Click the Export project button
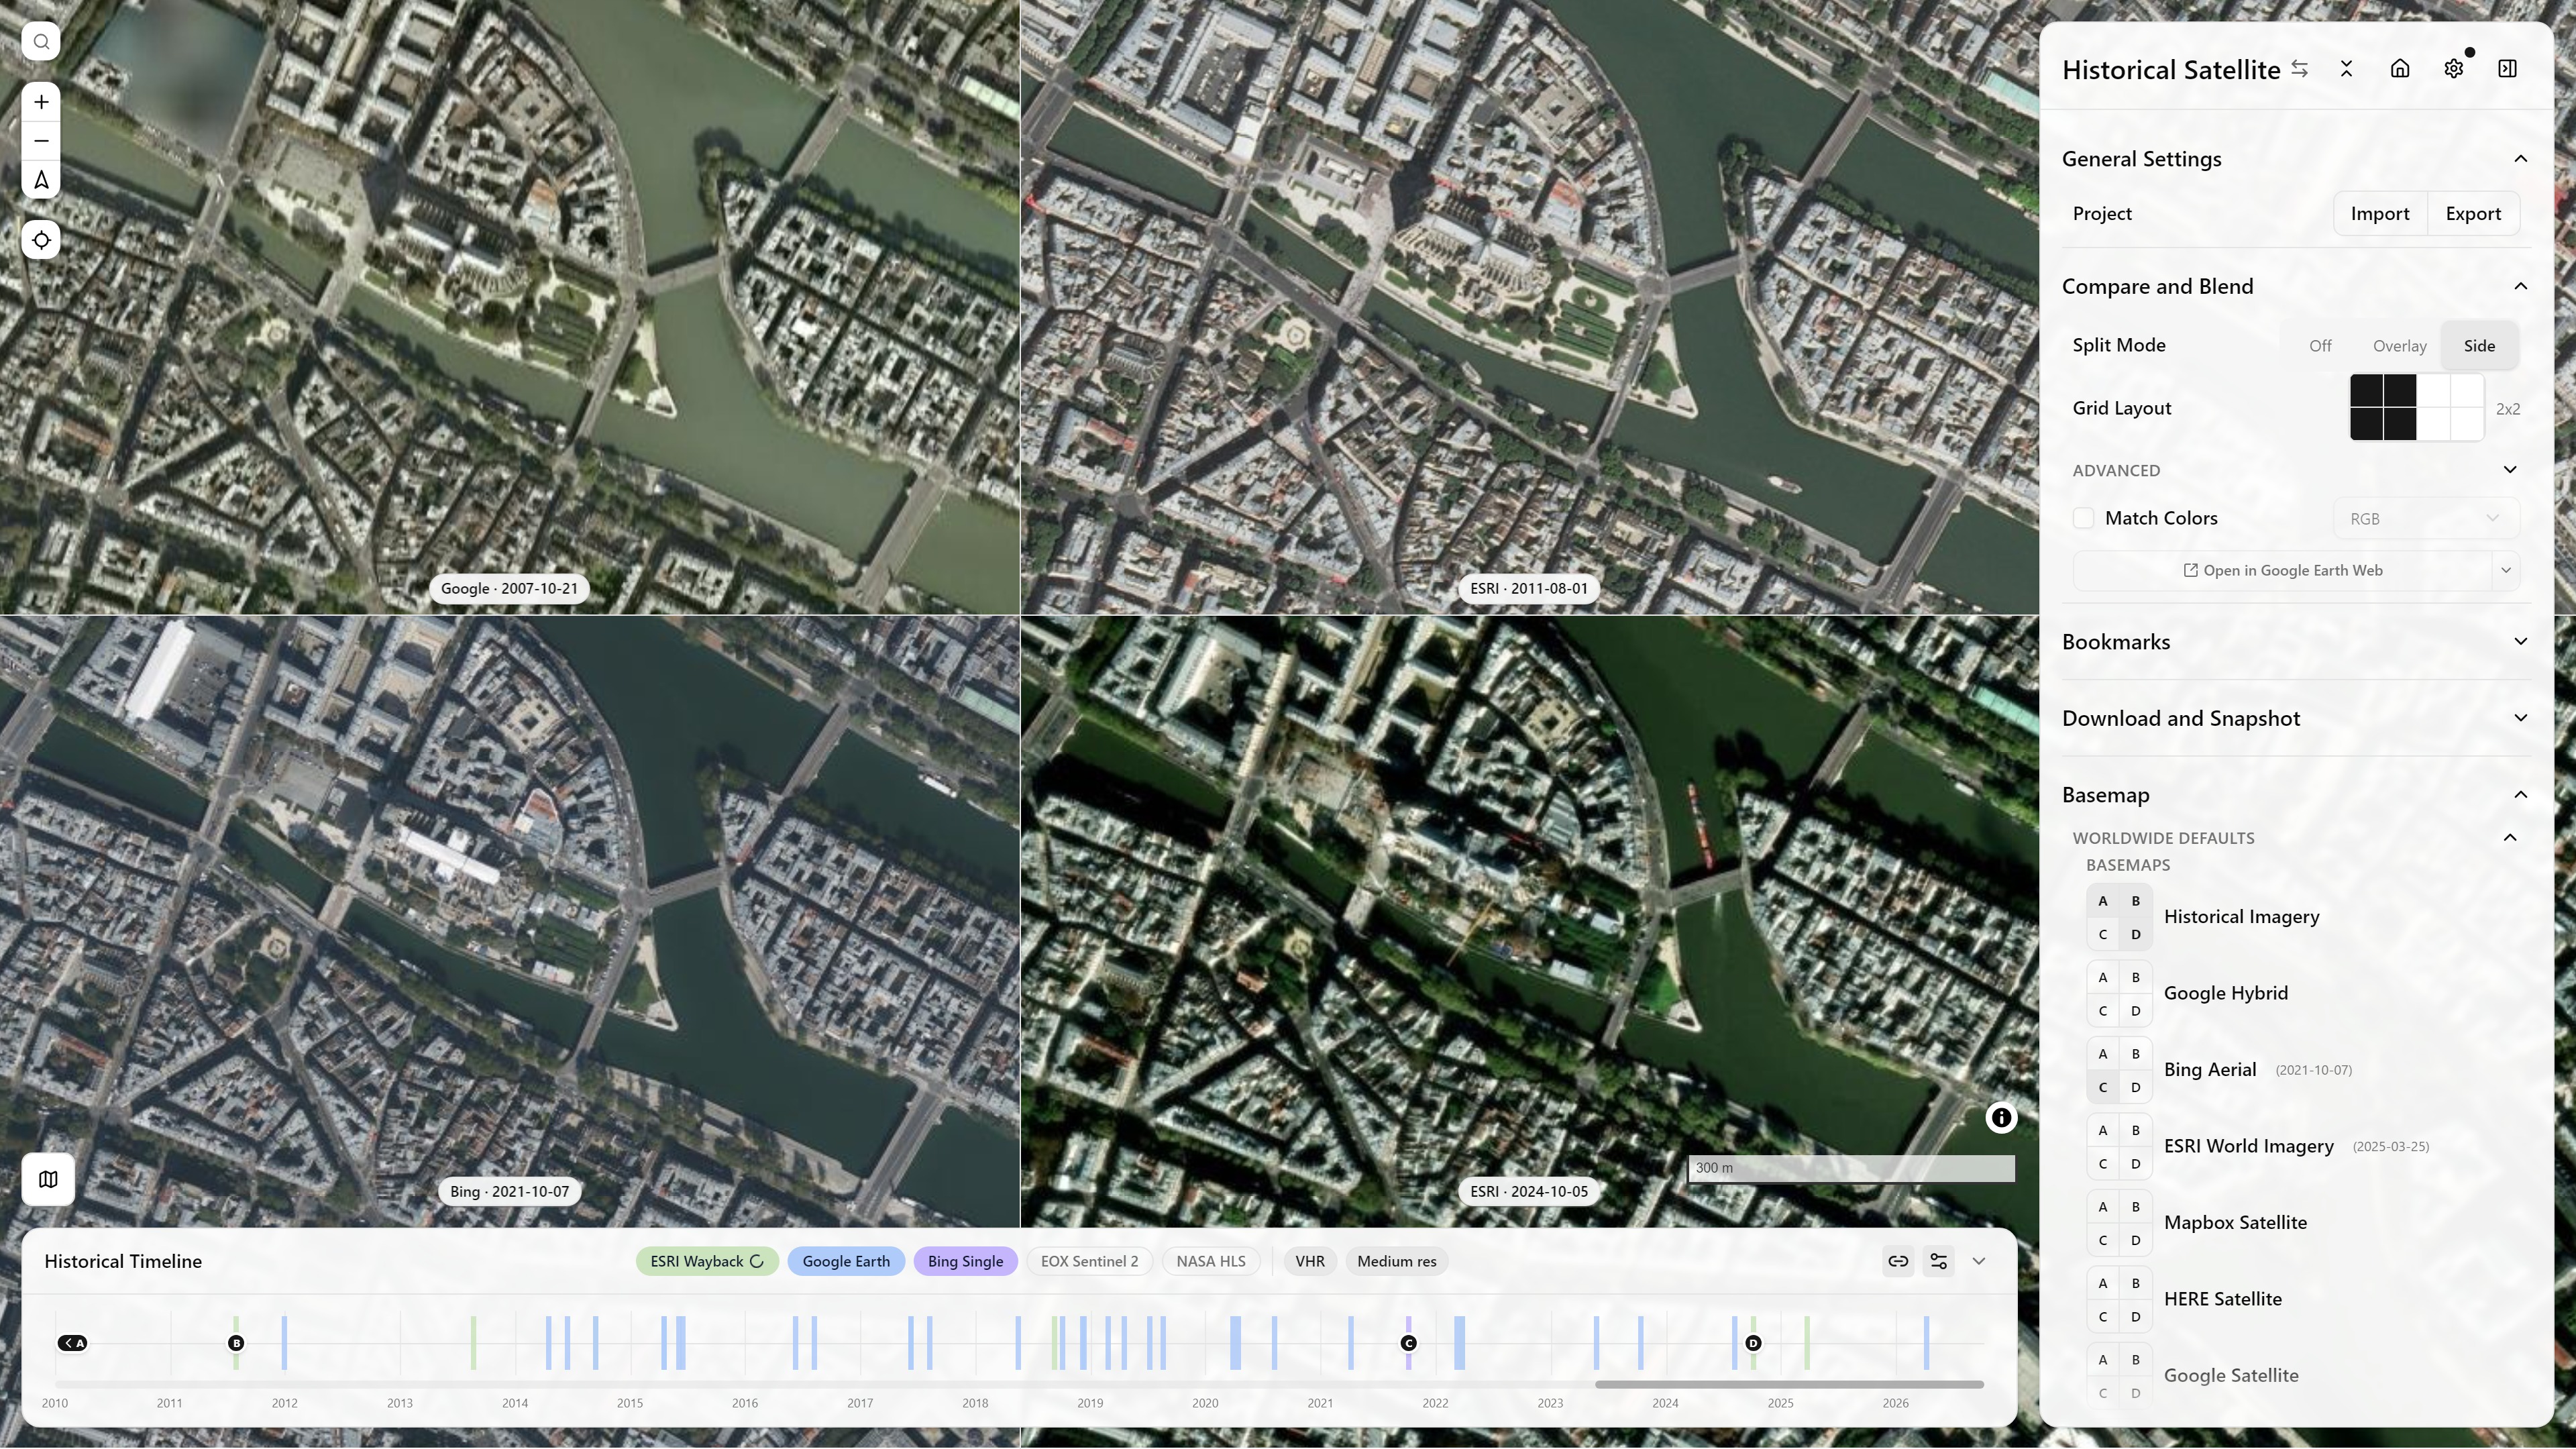The image size is (2576, 1449). (2473, 214)
